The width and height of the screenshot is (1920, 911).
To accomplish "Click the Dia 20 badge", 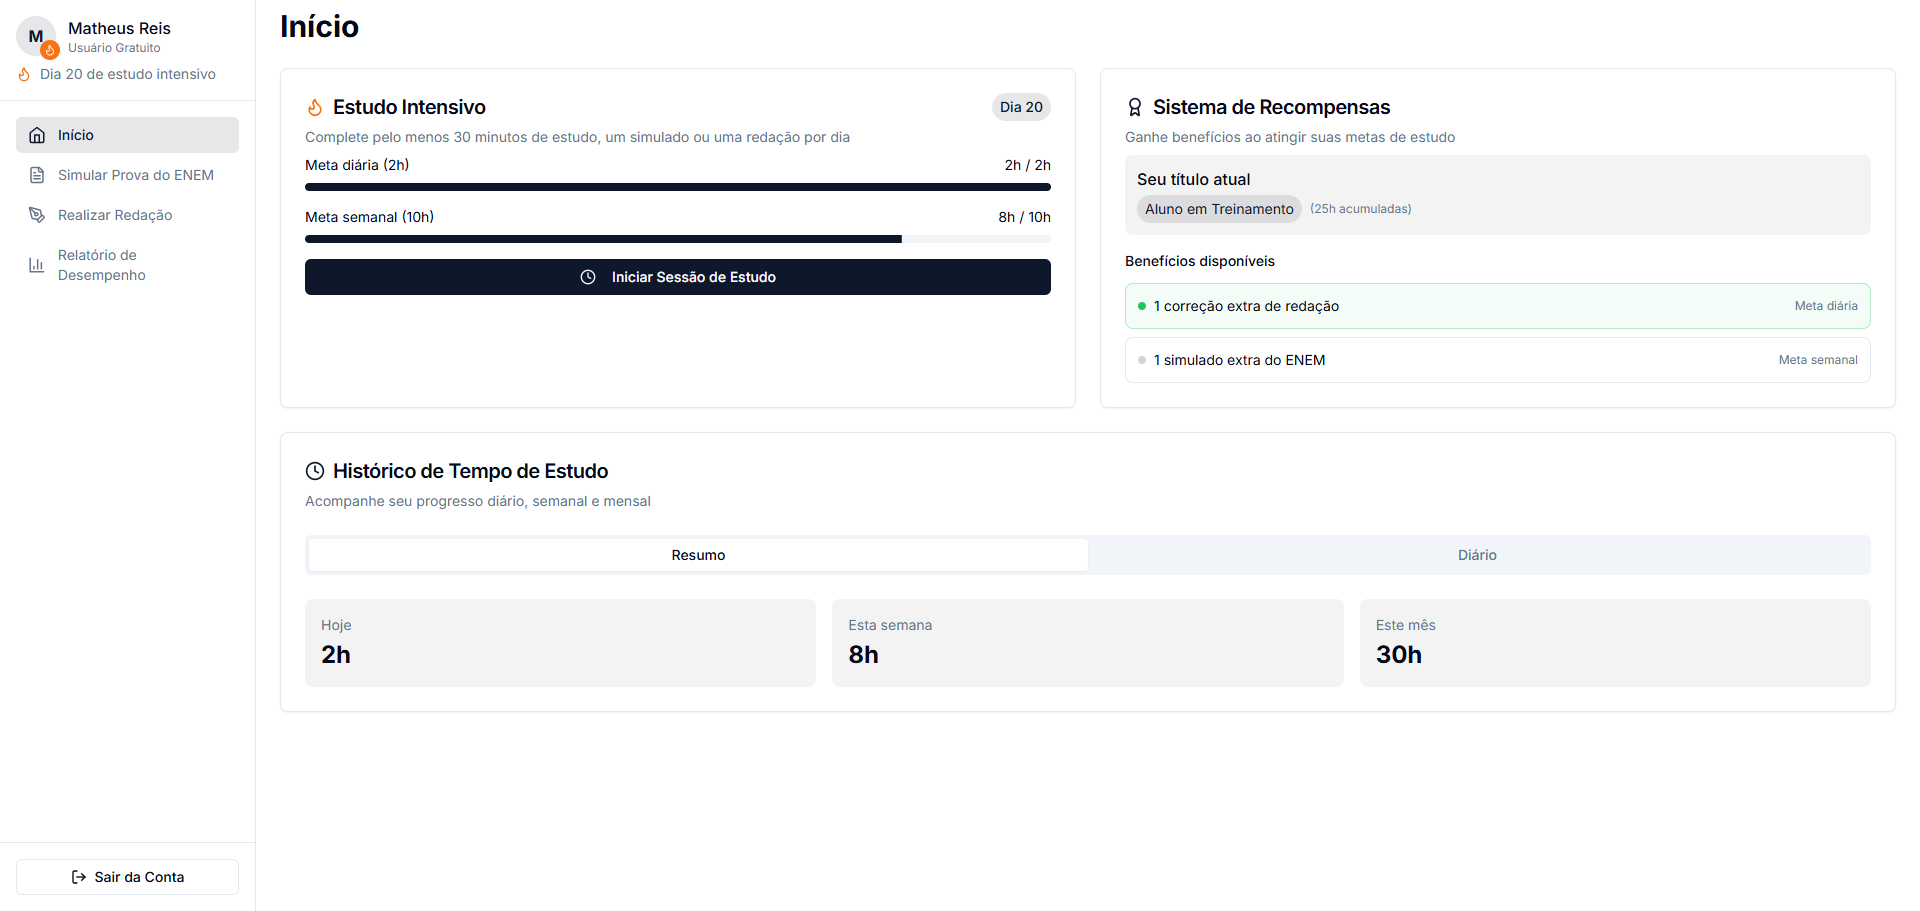I will point(1021,107).
